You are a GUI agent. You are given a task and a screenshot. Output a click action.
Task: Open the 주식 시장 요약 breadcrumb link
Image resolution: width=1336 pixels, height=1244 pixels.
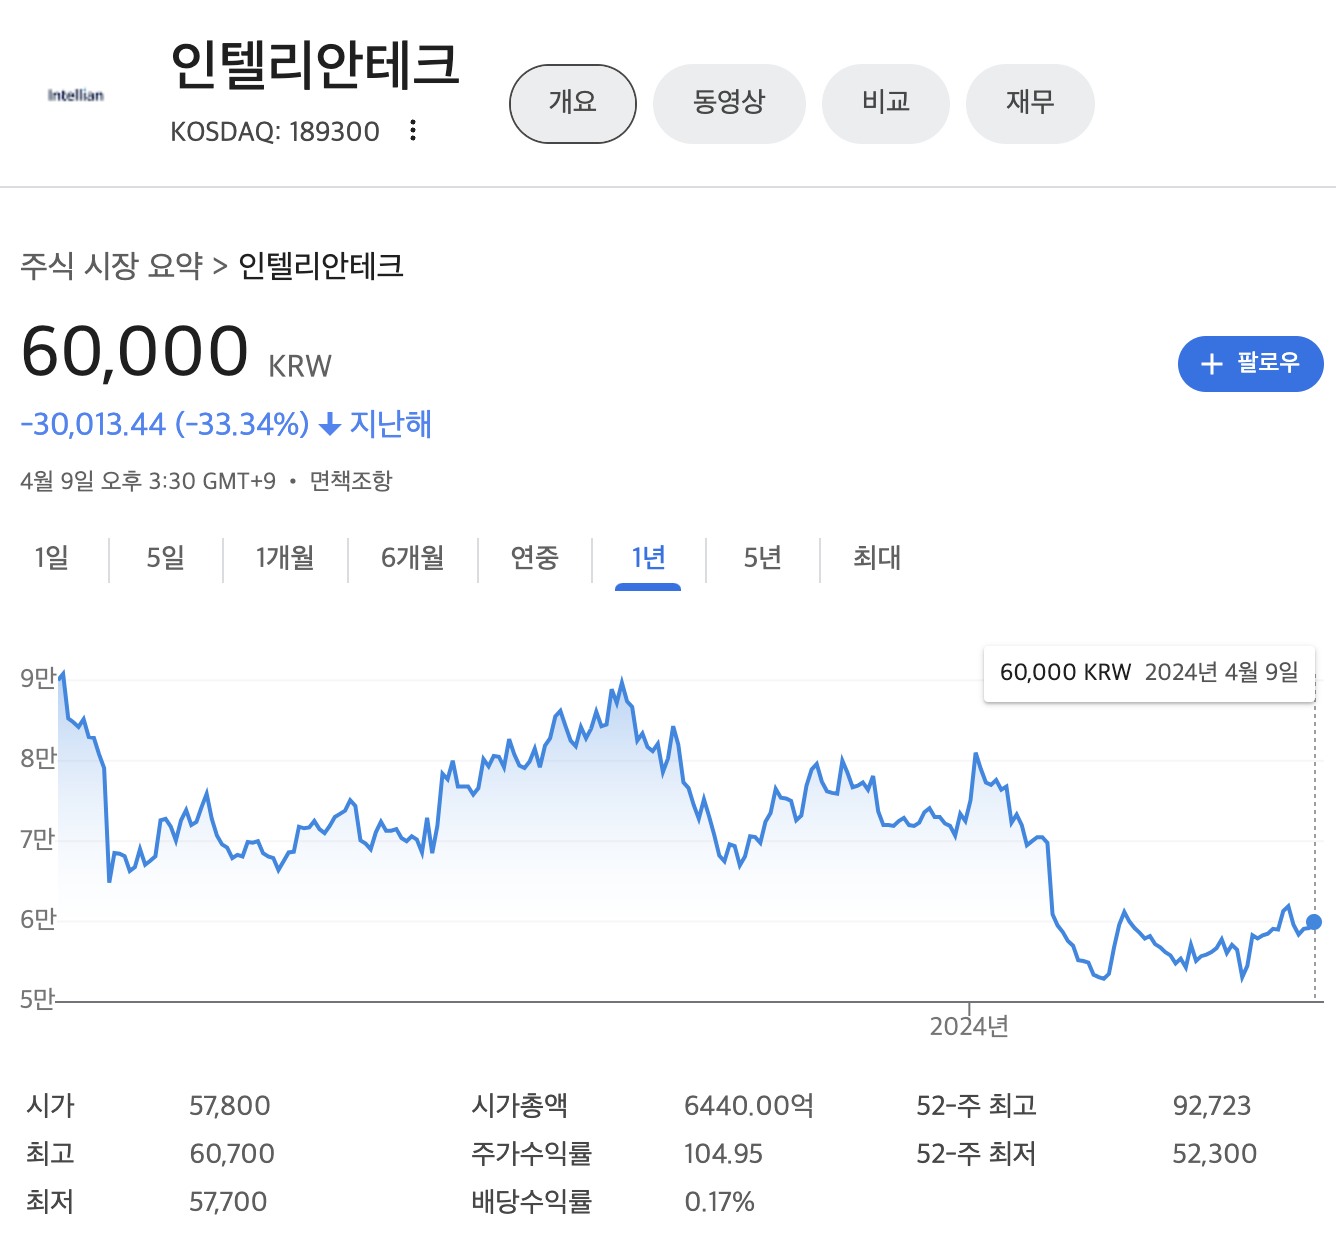(112, 266)
